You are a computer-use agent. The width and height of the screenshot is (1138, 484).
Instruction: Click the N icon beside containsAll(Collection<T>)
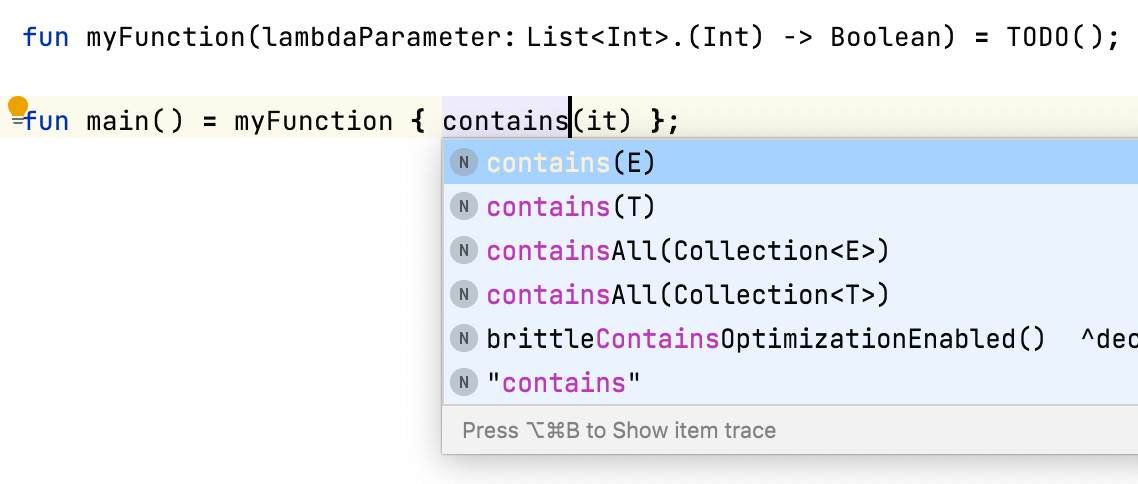pos(463,295)
